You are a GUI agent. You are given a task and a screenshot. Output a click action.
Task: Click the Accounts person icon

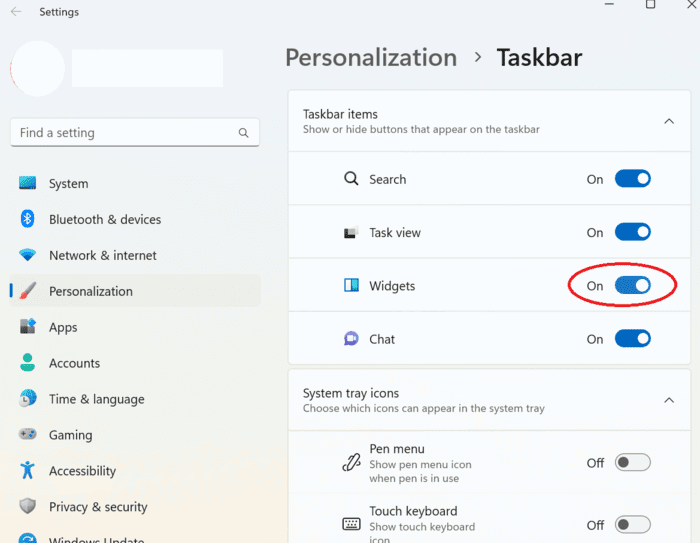(28, 362)
